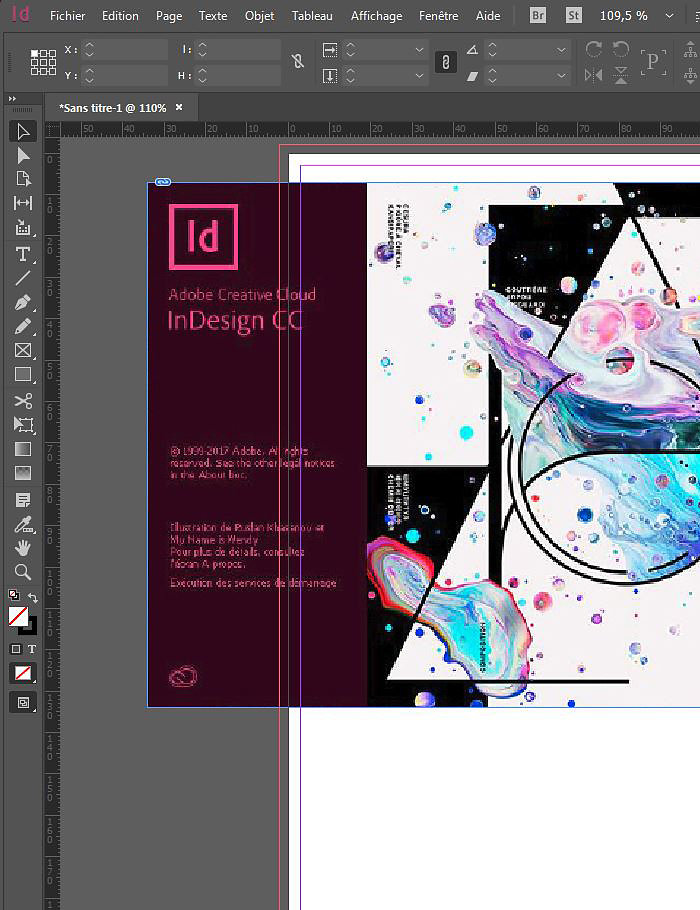This screenshot has height=910, width=700.
Task: Open scale X percentage dropdown
Action: pos(419,50)
